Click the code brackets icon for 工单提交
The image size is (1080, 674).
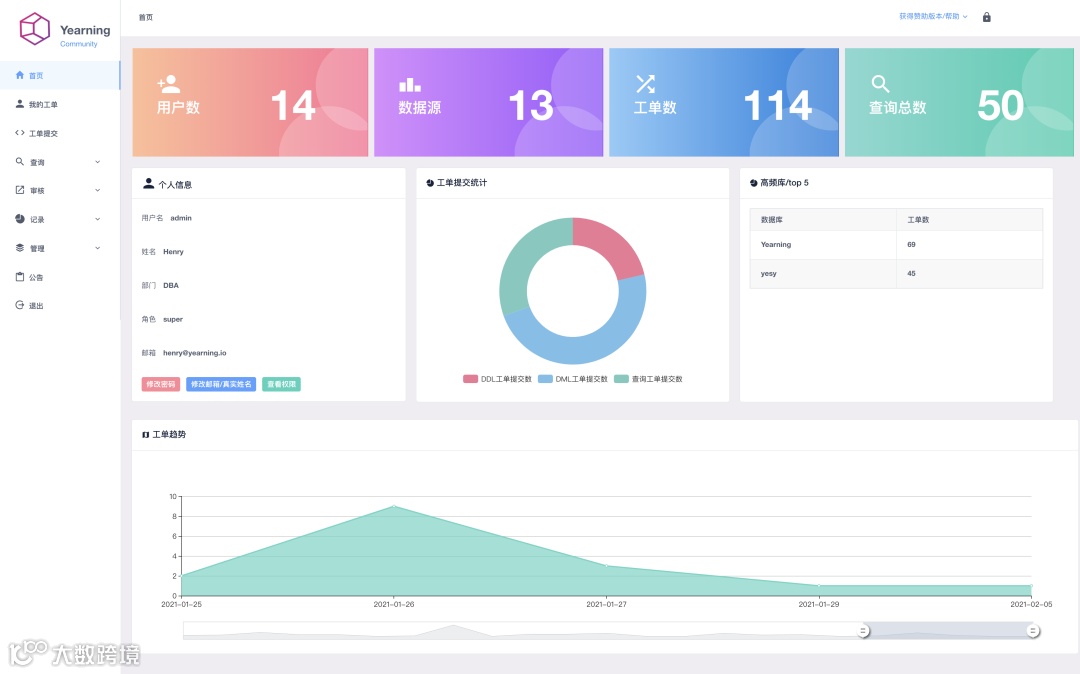(x=19, y=133)
